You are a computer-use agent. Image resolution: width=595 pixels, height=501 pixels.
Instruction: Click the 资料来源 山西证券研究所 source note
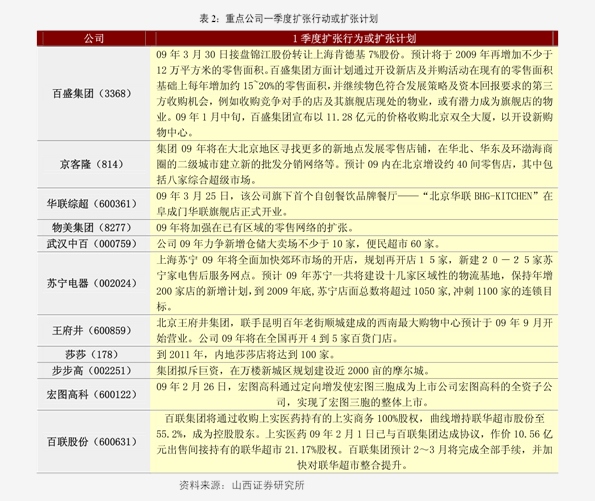[x=242, y=485]
